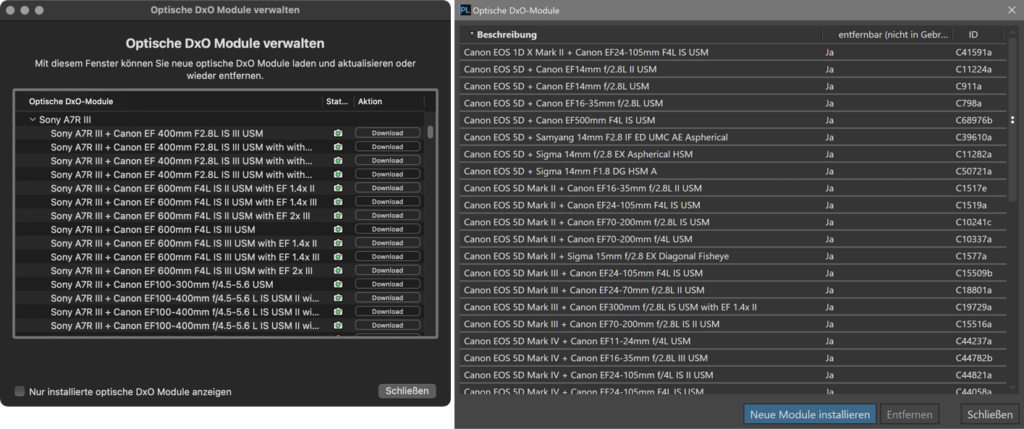The image size is (1024, 429).
Task: Download the EF100-300mm f/4.5-5.6 USM module
Action: click(387, 284)
